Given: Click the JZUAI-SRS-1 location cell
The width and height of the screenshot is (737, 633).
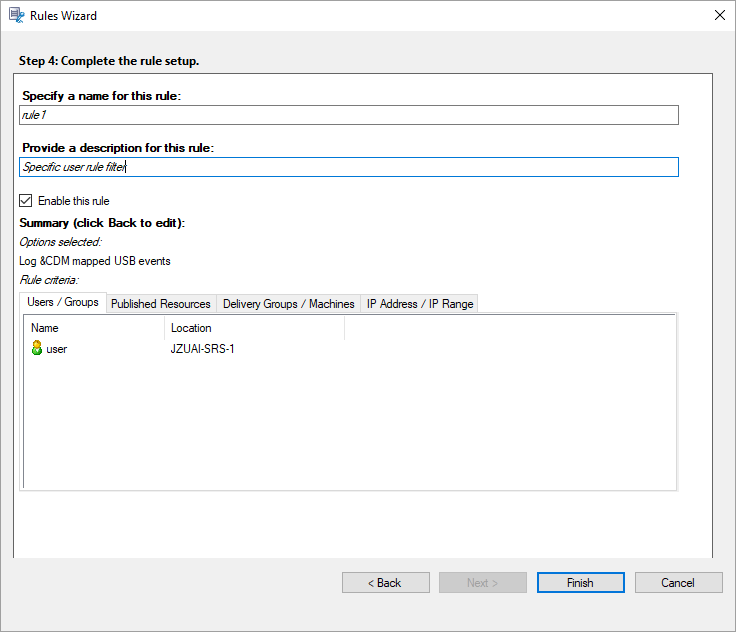Looking at the screenshot, I should 203,349.
